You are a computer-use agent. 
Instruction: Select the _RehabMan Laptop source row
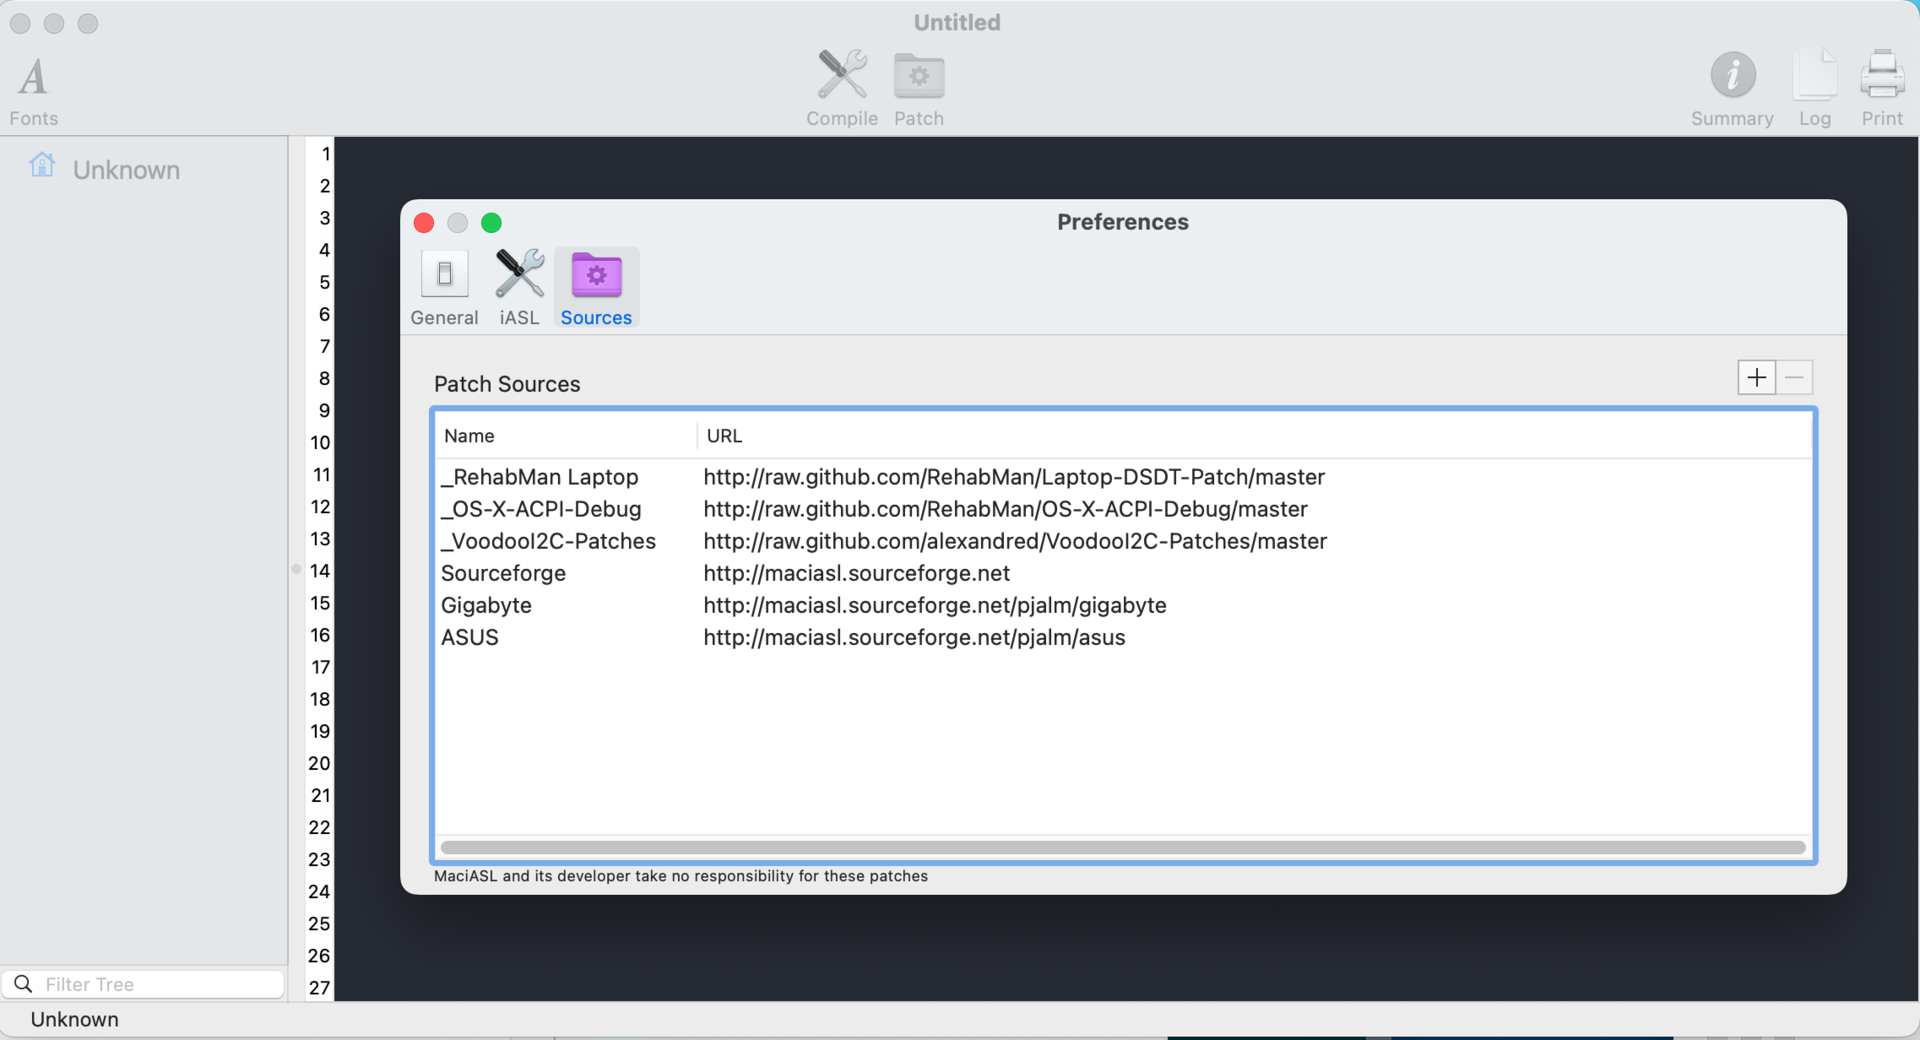1124,477
